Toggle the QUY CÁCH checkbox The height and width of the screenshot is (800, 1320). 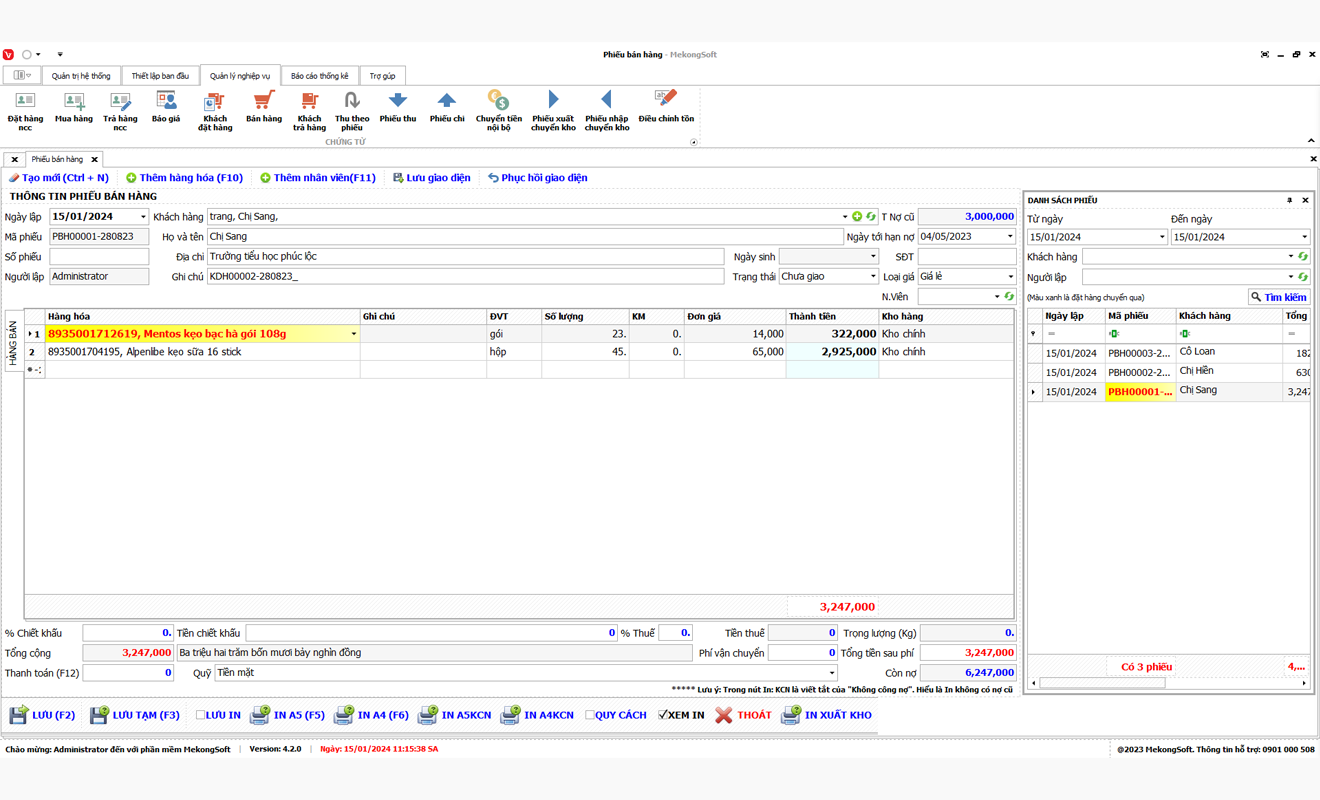pos(590,715)
